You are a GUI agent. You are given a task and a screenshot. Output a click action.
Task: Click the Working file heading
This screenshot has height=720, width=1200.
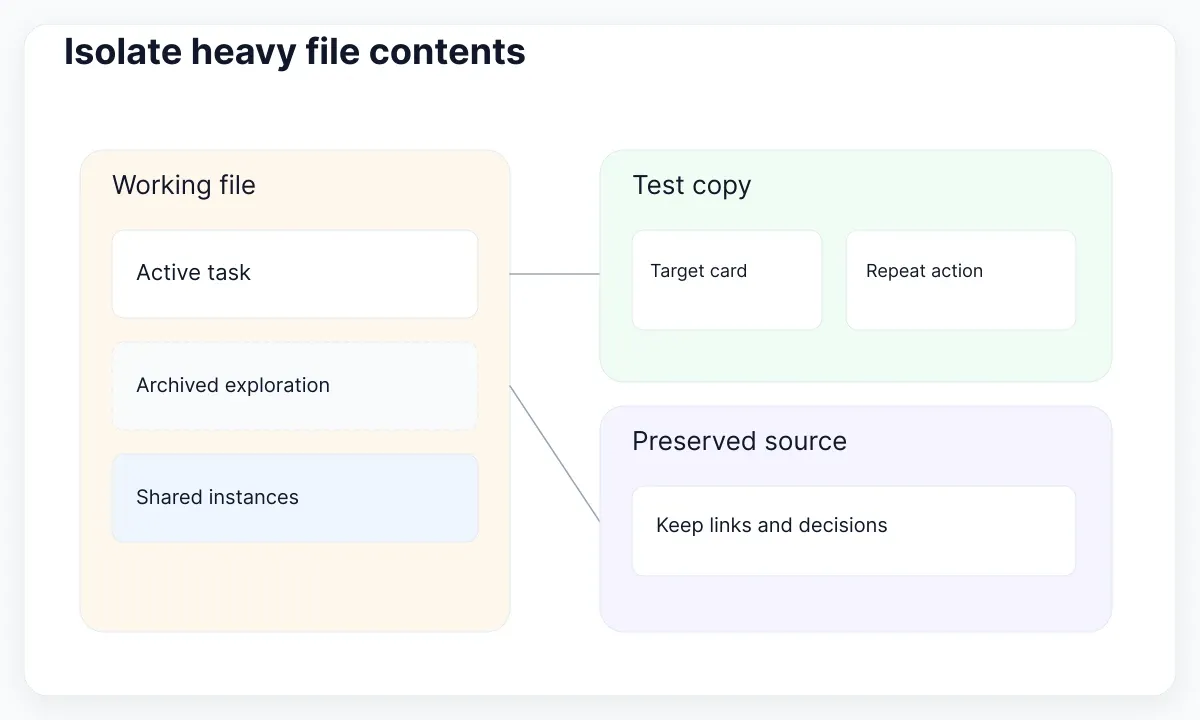coord(184,185)
